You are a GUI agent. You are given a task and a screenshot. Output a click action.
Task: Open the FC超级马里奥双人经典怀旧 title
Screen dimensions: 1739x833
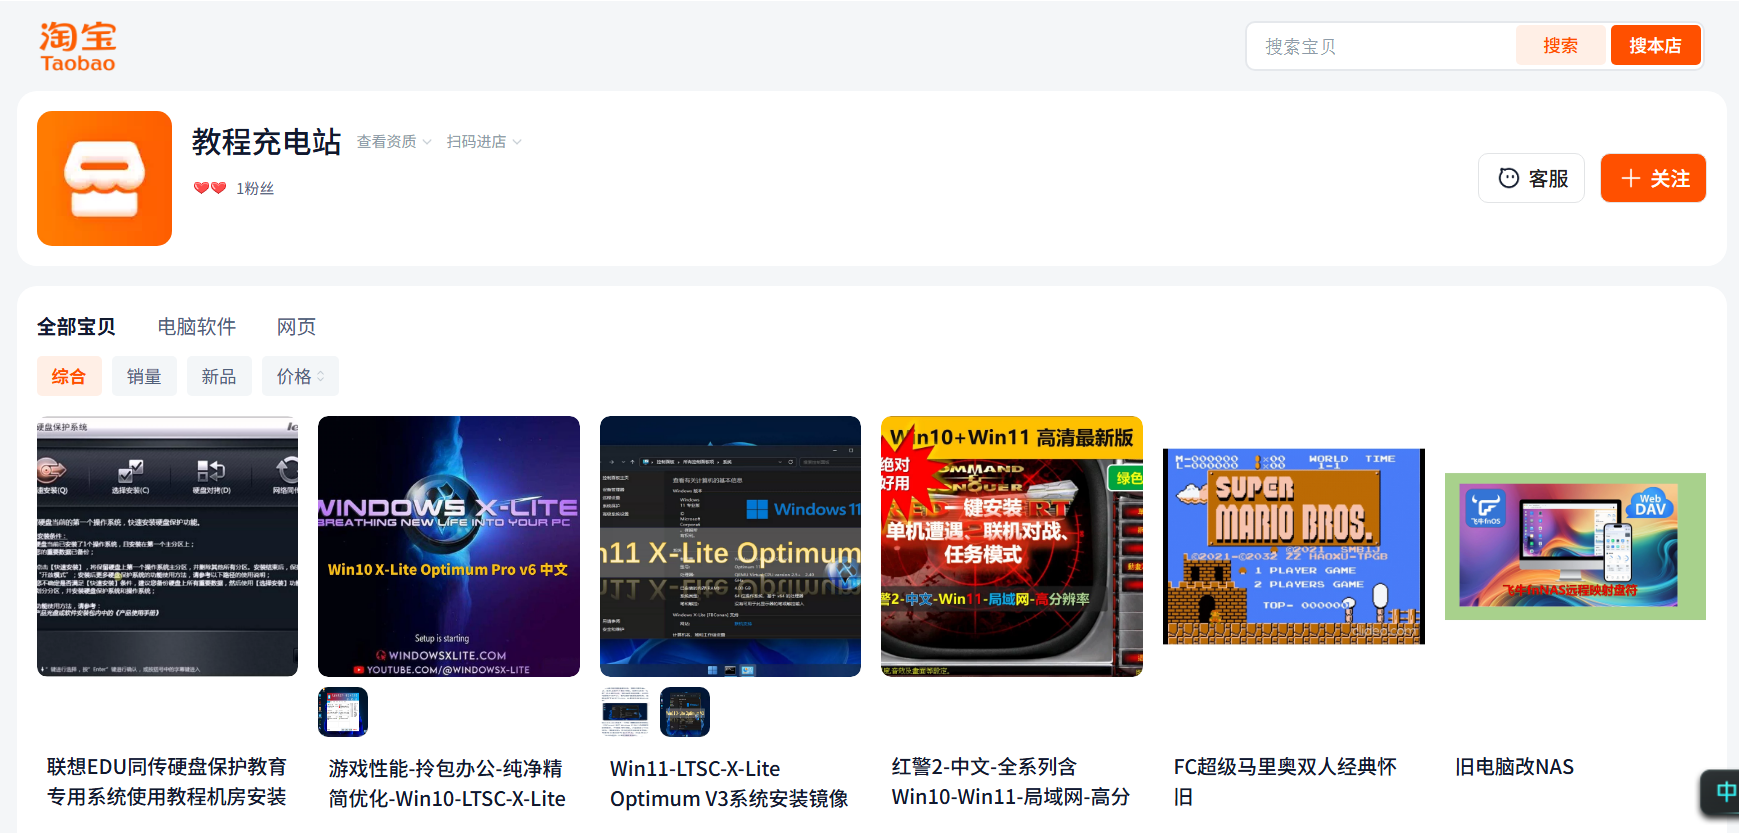(x=1285, y=782)
